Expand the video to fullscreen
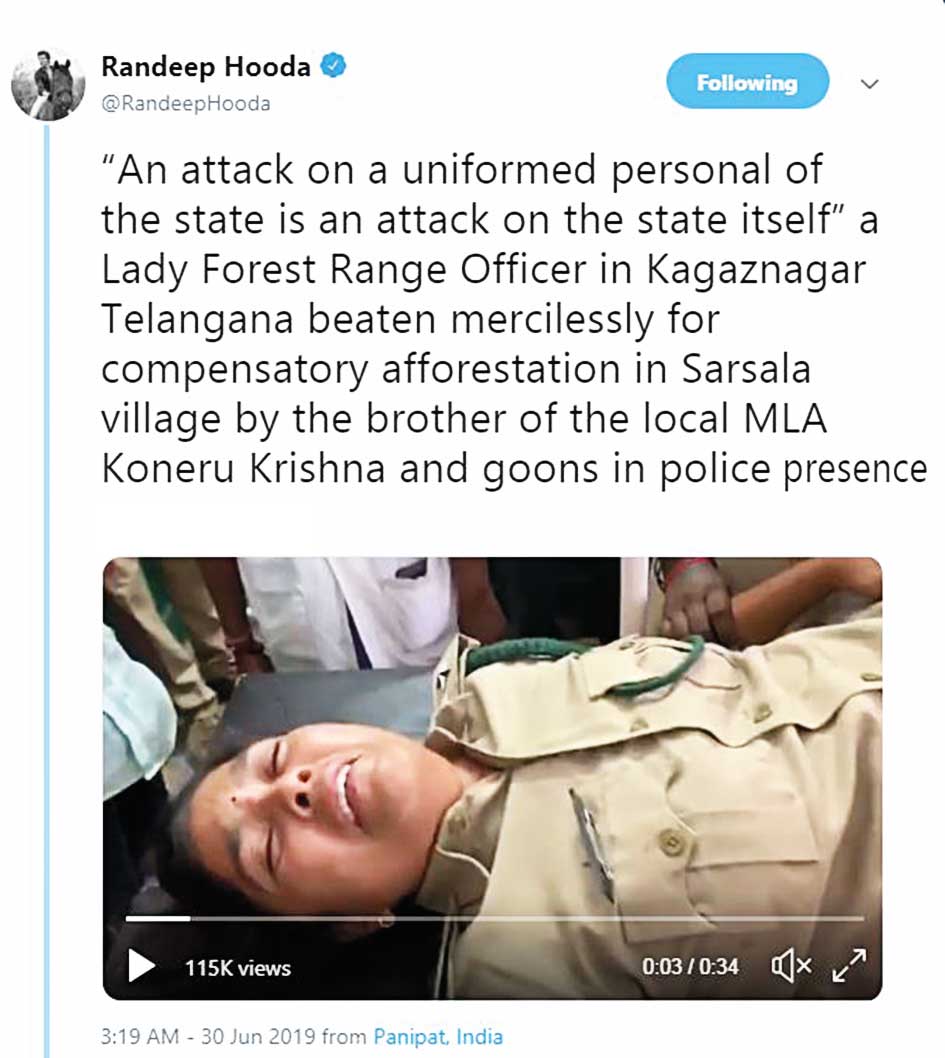Image resolution: width=945 pixels, height=1058 pixels. click(849, 966)
